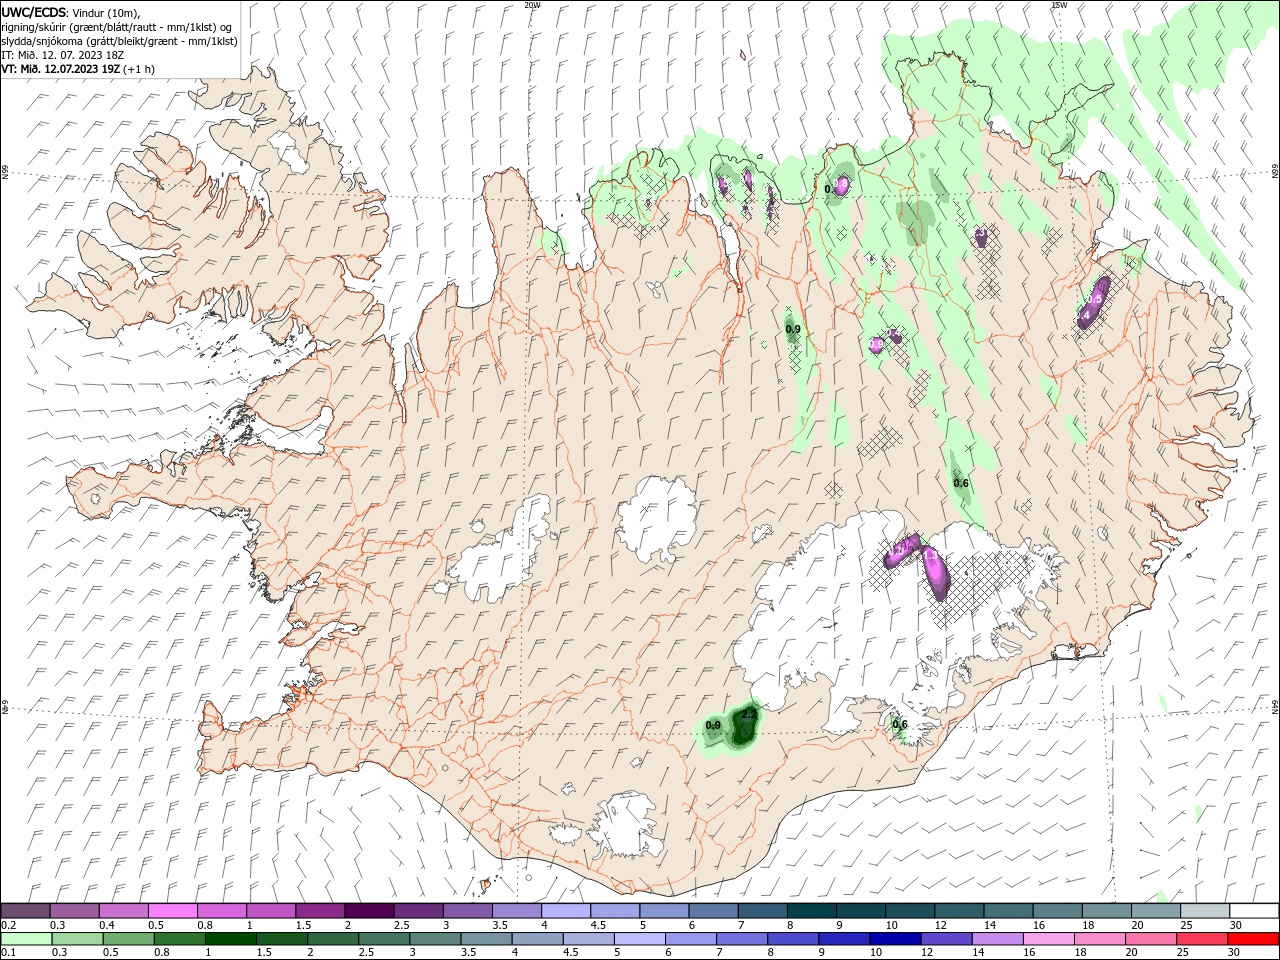Image resolution: width=1280 pixels, height=960 pixels.
Task: Click the UWC/ECDS title text
Action: pyautogui.click(x=34, y=12)
